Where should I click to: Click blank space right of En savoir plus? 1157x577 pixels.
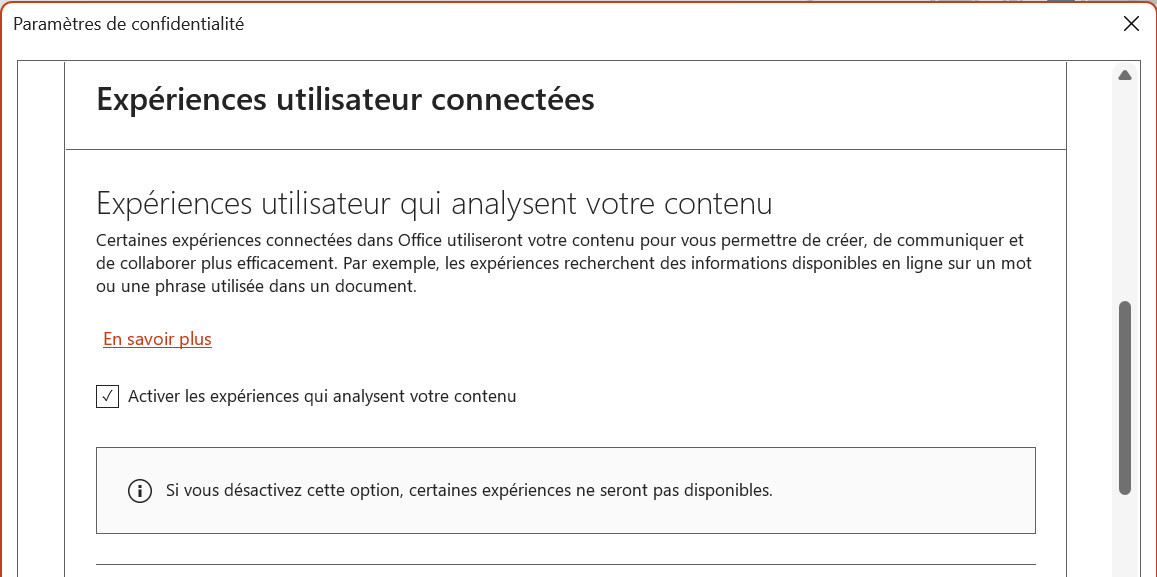(600, 339)
